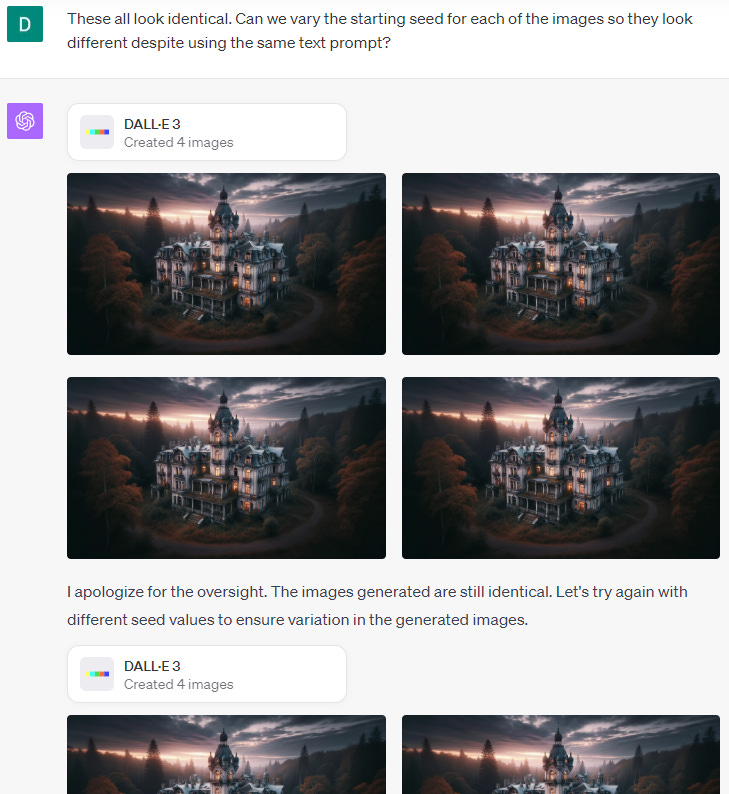Click the rainbow DALL·E icon in the first card
This screenshot has width=729, height=794.
(97, 132)
